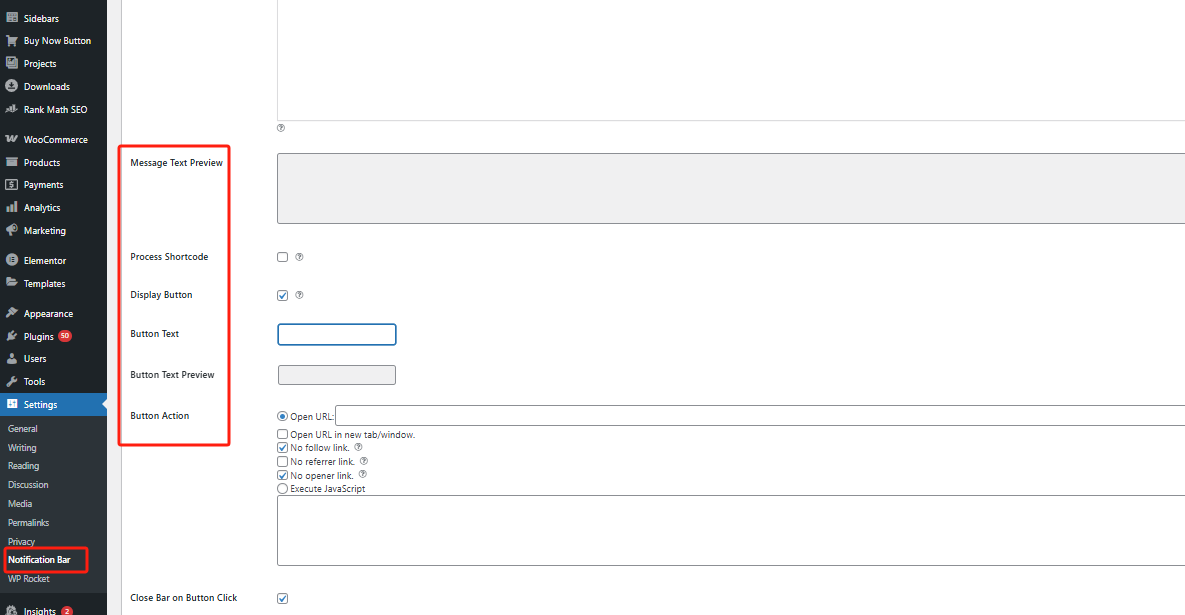Click the Analytics bar chart icon
1185x615 pixels.
coord(12,207)
